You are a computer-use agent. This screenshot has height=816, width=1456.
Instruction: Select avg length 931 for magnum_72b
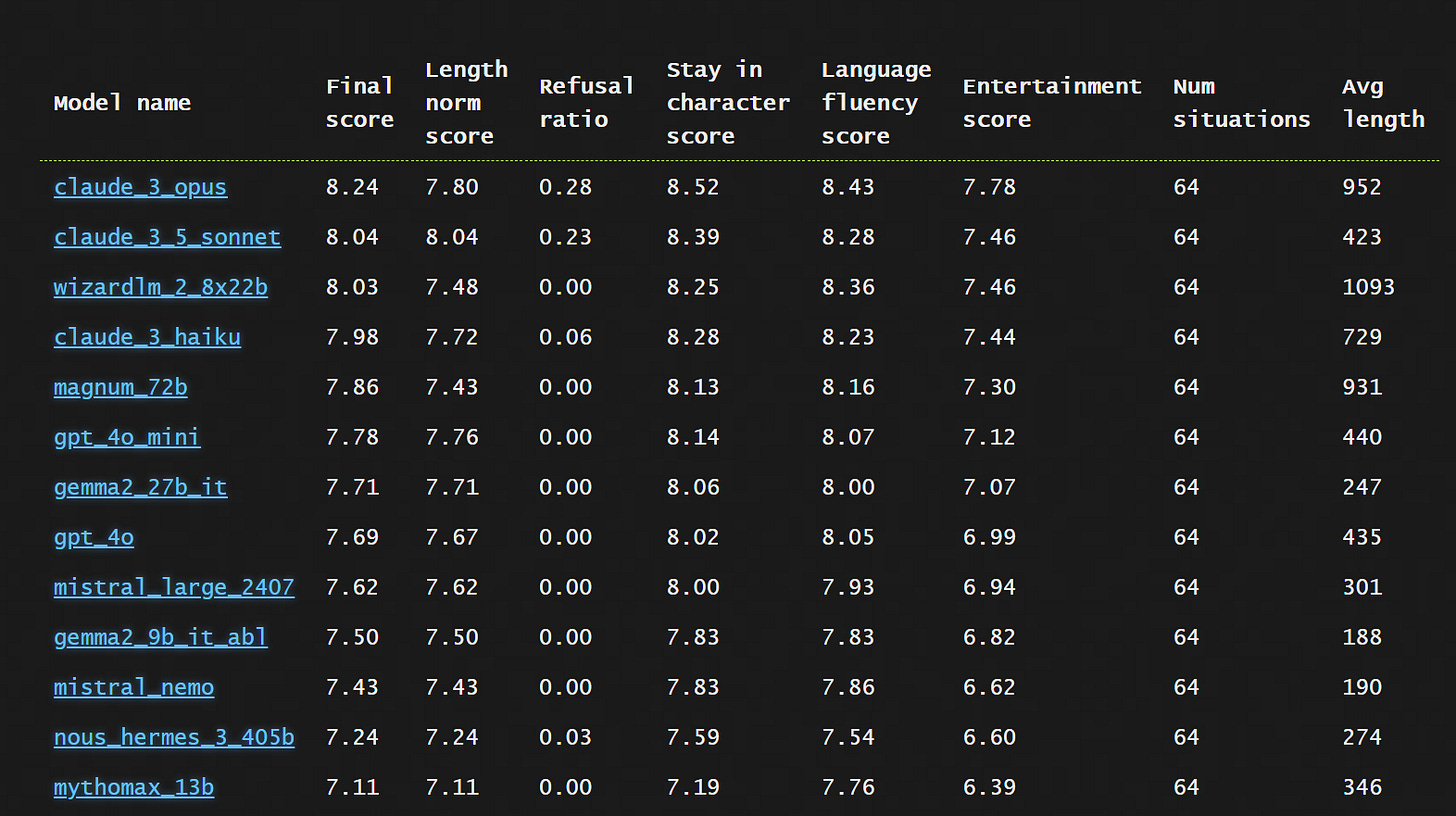pos(1362,387)
